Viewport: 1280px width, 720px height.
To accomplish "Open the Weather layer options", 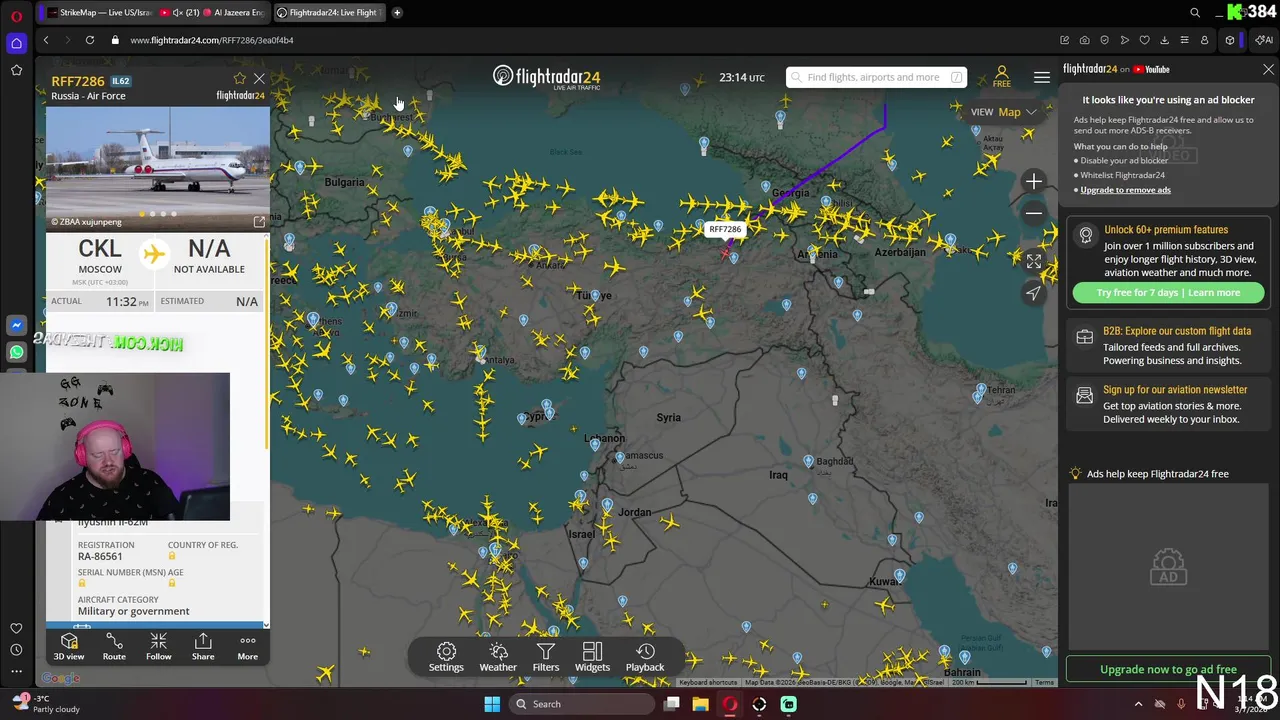I will (498, 657).
